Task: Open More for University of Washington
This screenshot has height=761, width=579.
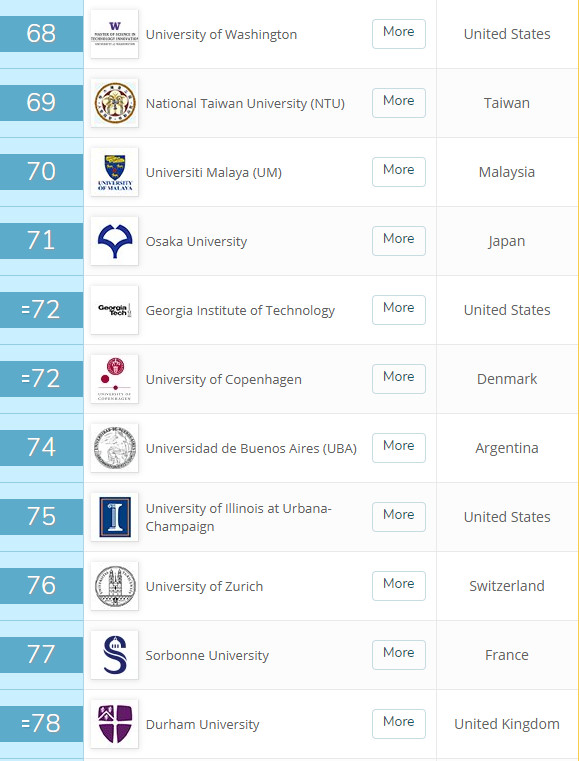Action: pos(399,34)
